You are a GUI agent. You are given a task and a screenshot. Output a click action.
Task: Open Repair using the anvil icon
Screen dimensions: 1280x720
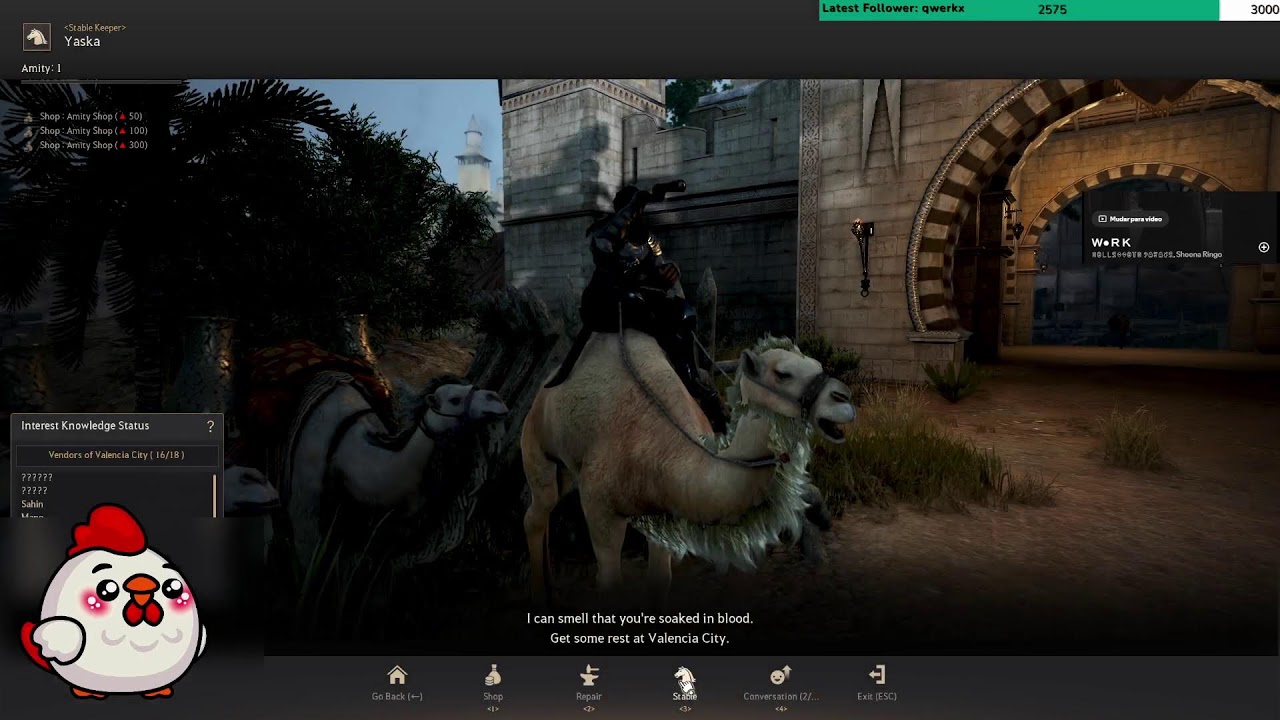pos(589,675)
